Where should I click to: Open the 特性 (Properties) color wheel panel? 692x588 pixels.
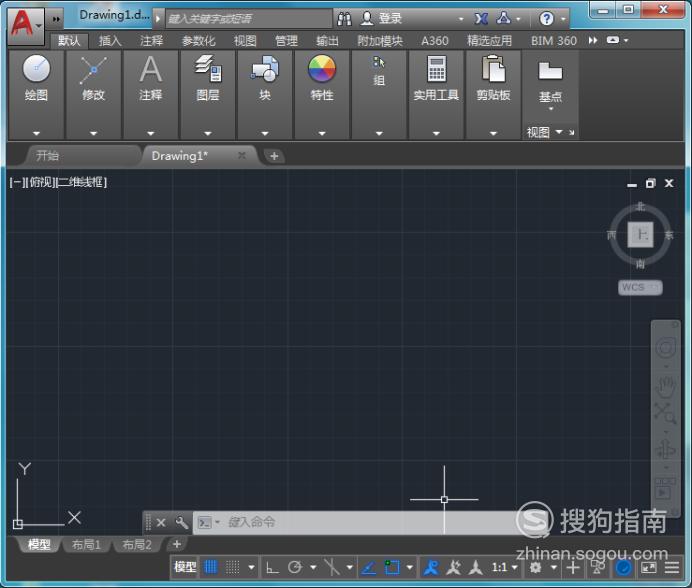(322, 79)
